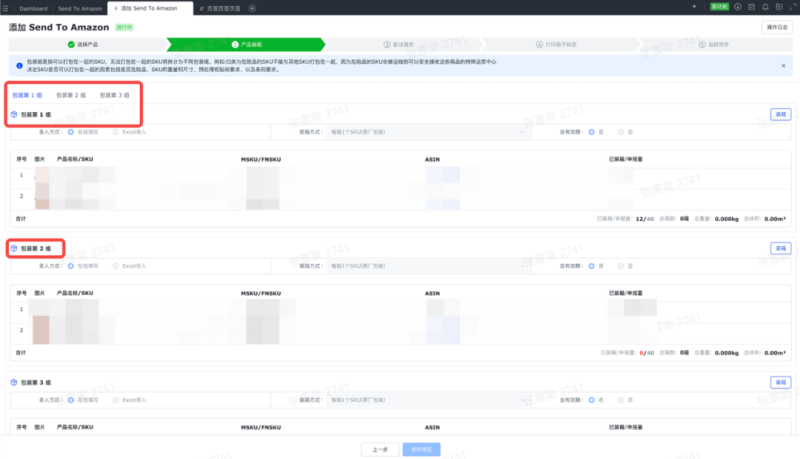Image resolution: width=800 pixels, height=459 pixels.
Task: Switch to the 包装第 2 组 tab
Action: tap(71, 95)
